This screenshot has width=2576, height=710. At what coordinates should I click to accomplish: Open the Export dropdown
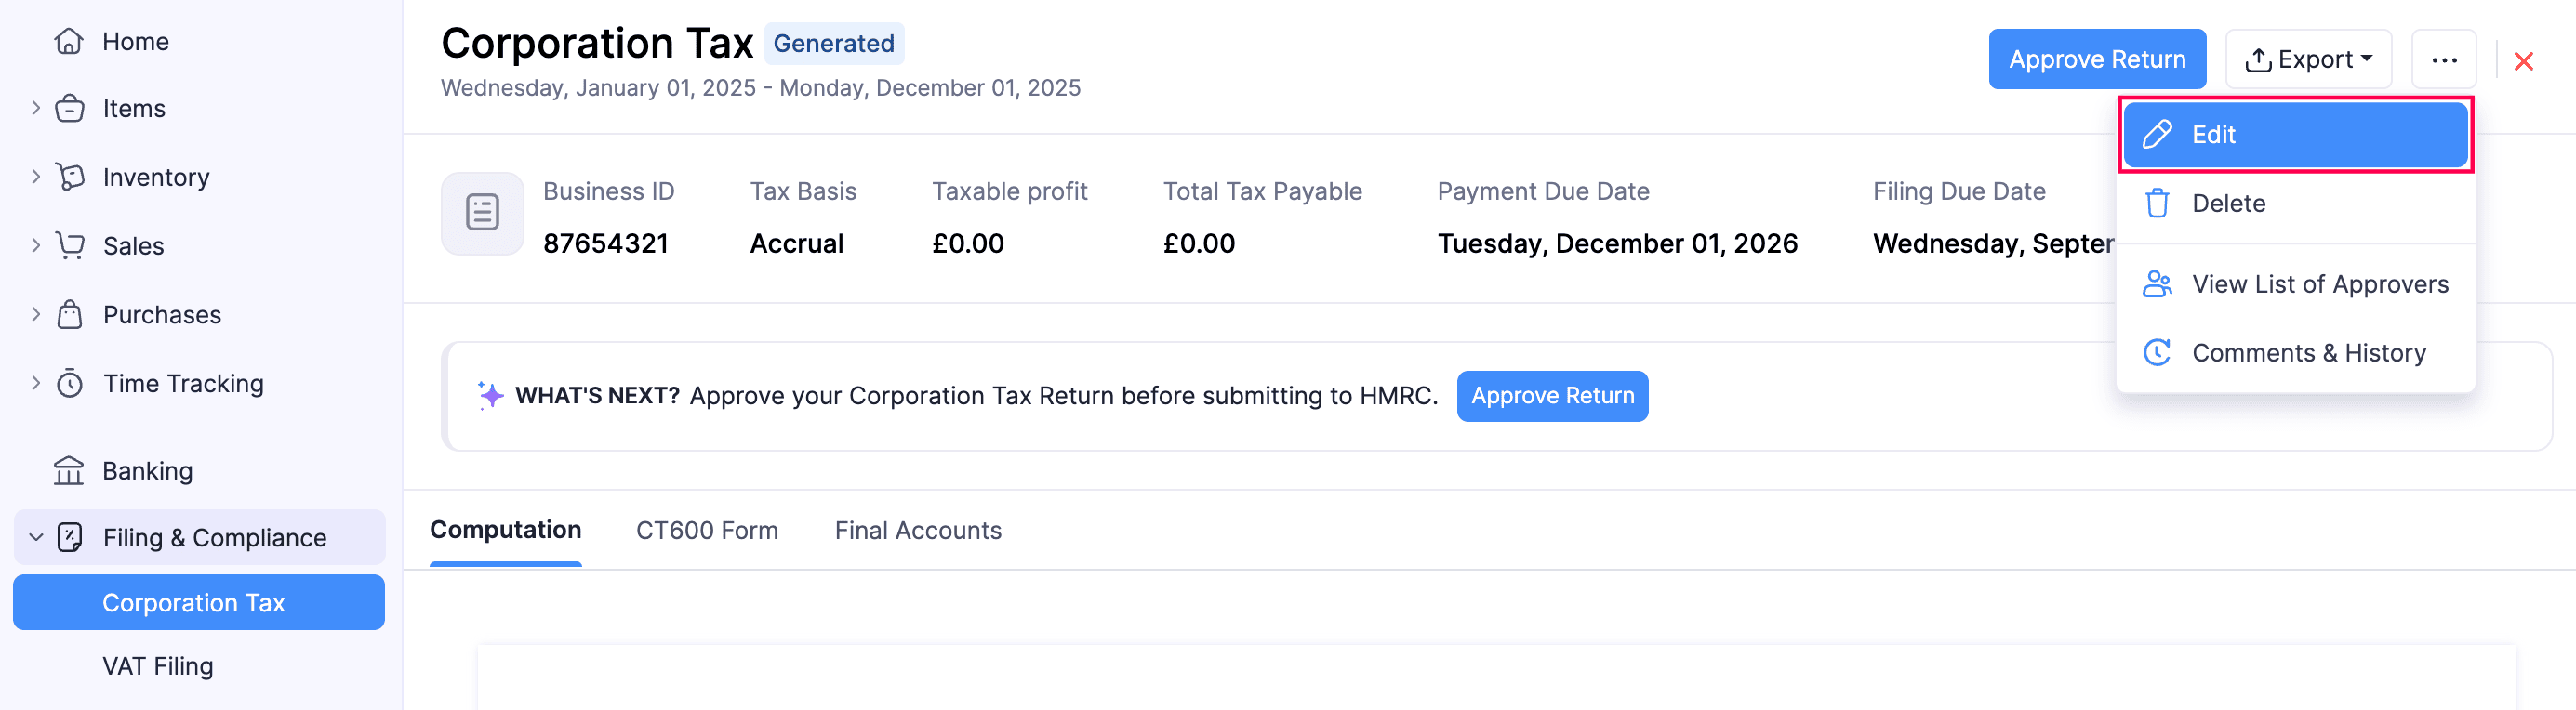coord(2308,58)
